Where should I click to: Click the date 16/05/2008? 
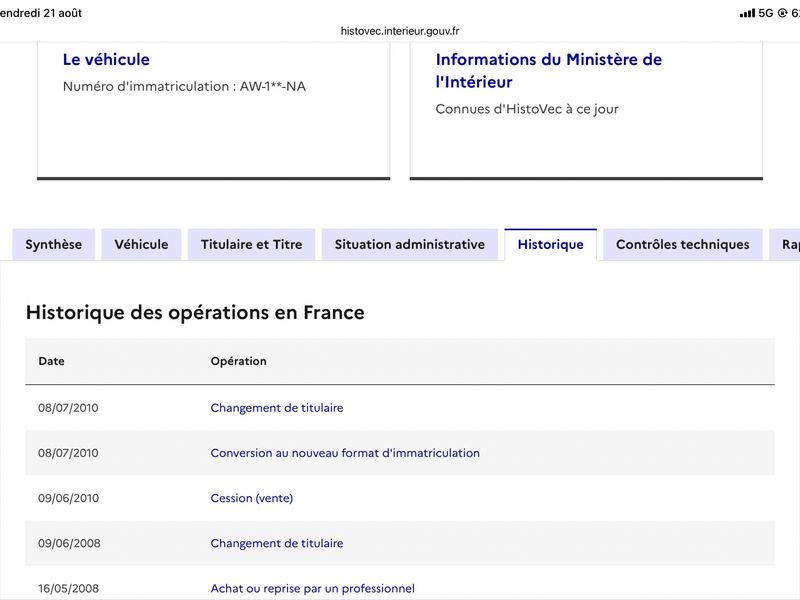pyautogui.click(x=68, y=588)
